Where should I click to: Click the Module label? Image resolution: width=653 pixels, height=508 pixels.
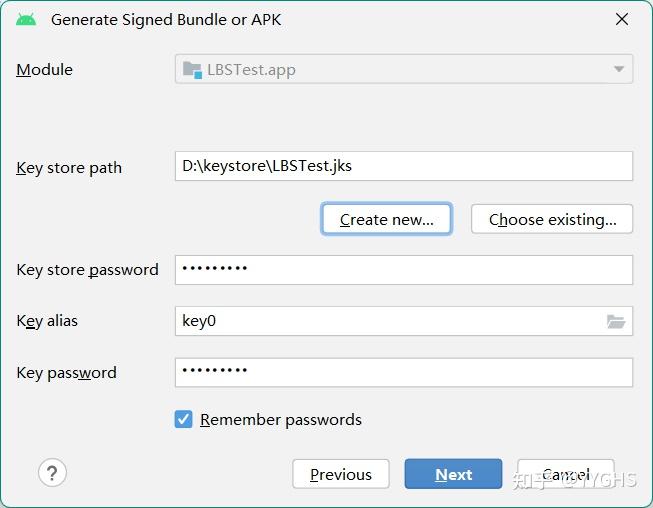click(45, 70)
